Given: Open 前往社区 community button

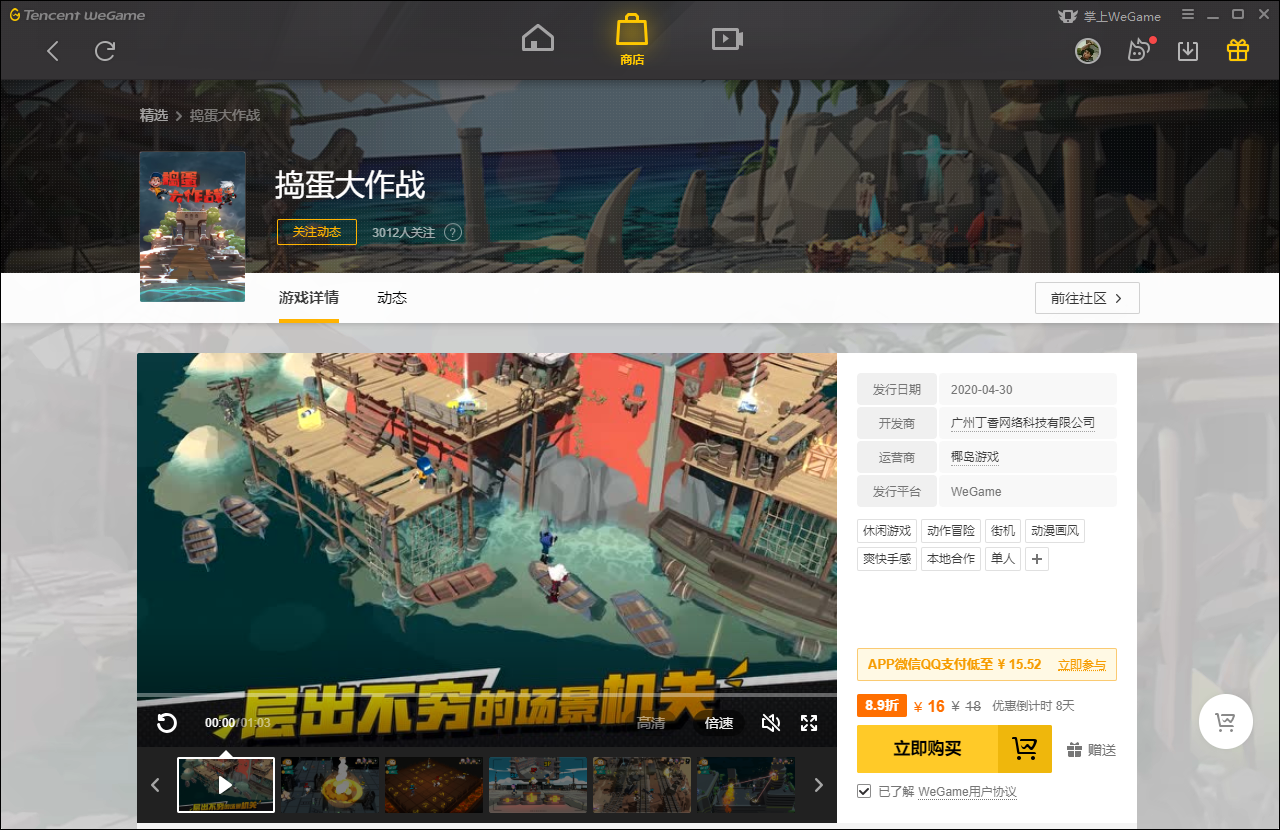Looking at the screenshot, I should (1087, 298).
